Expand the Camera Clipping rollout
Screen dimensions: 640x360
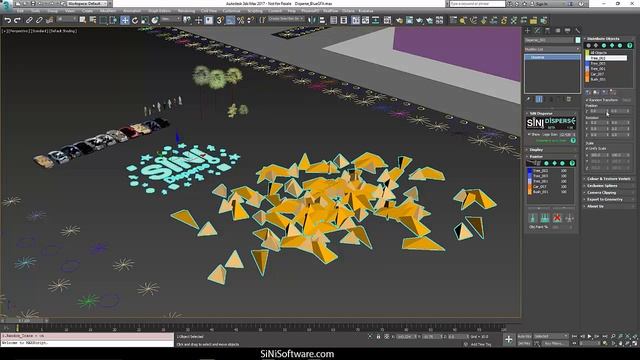[x=609, y=193]
